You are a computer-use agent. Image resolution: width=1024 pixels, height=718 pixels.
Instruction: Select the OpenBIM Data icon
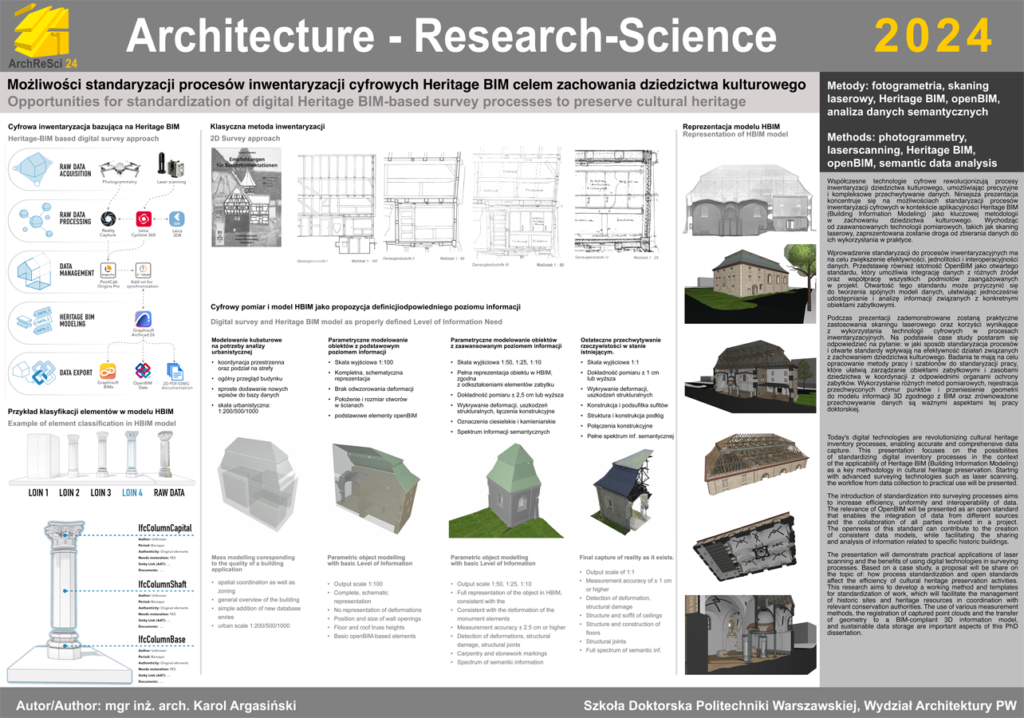(x=142, y=369)
